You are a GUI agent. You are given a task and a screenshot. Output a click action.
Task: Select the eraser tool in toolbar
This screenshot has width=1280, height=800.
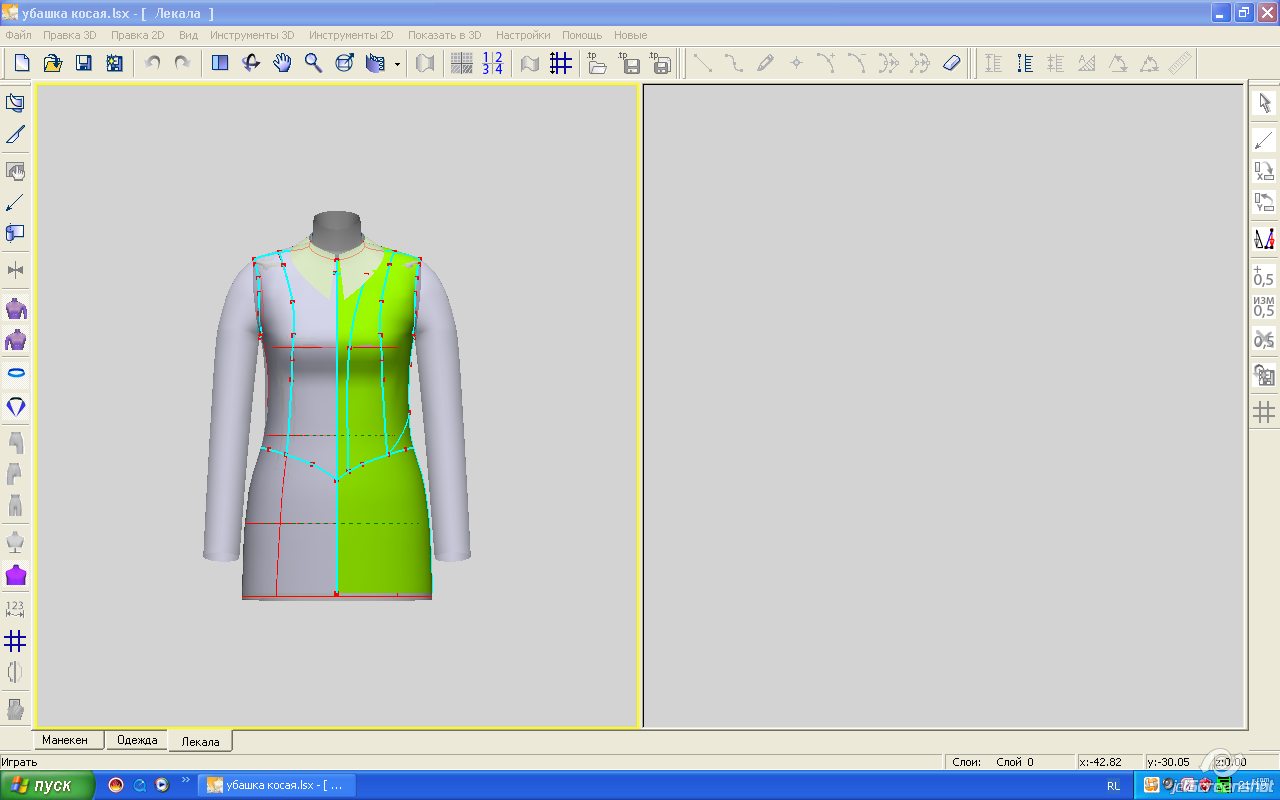click(x=951, y=63)
